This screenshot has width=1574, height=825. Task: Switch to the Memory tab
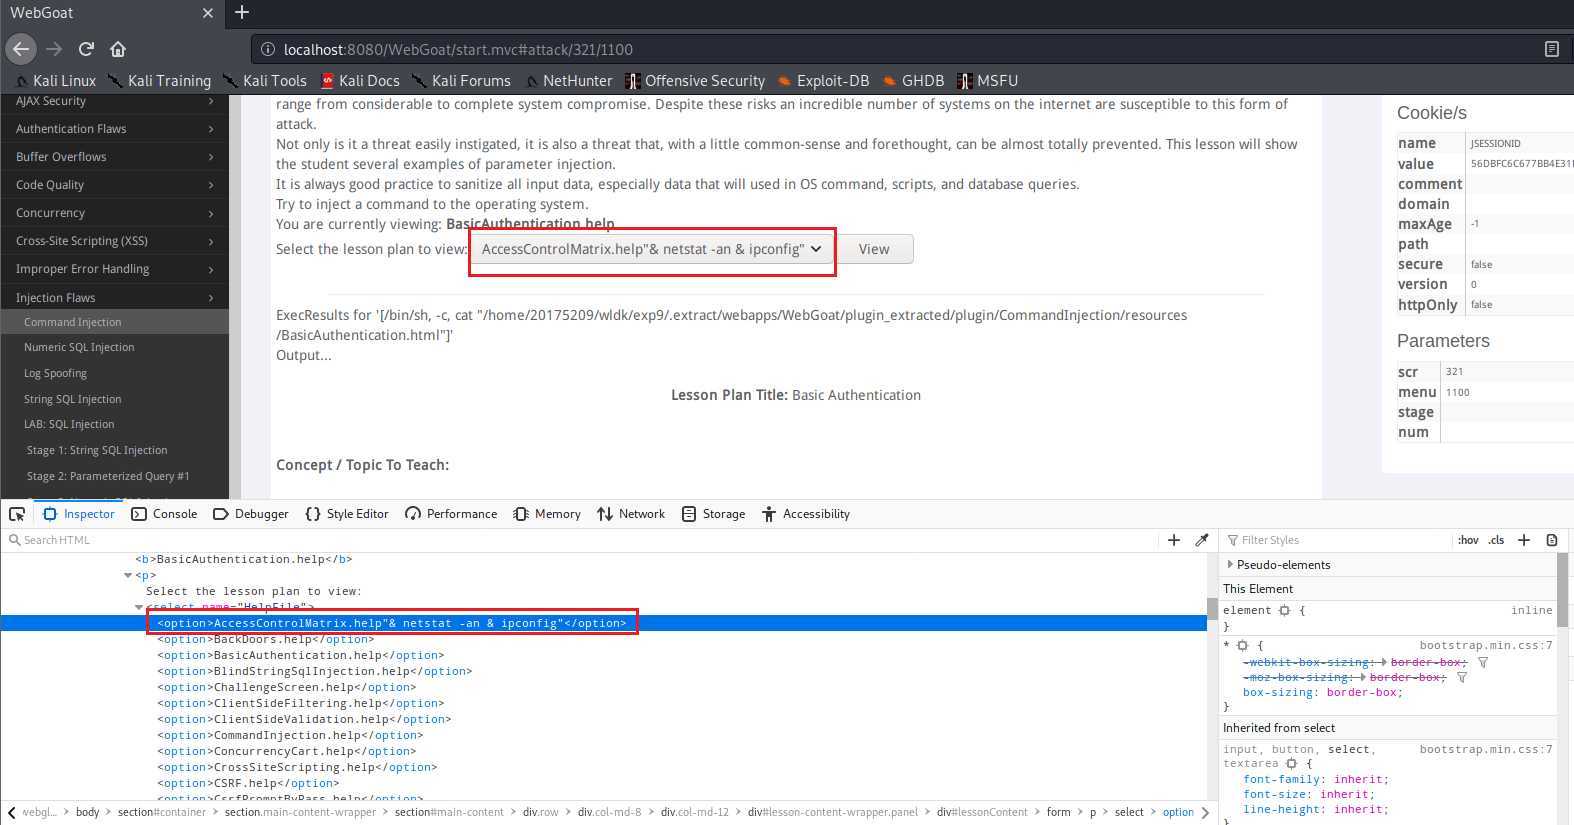[x=547, y=514]
